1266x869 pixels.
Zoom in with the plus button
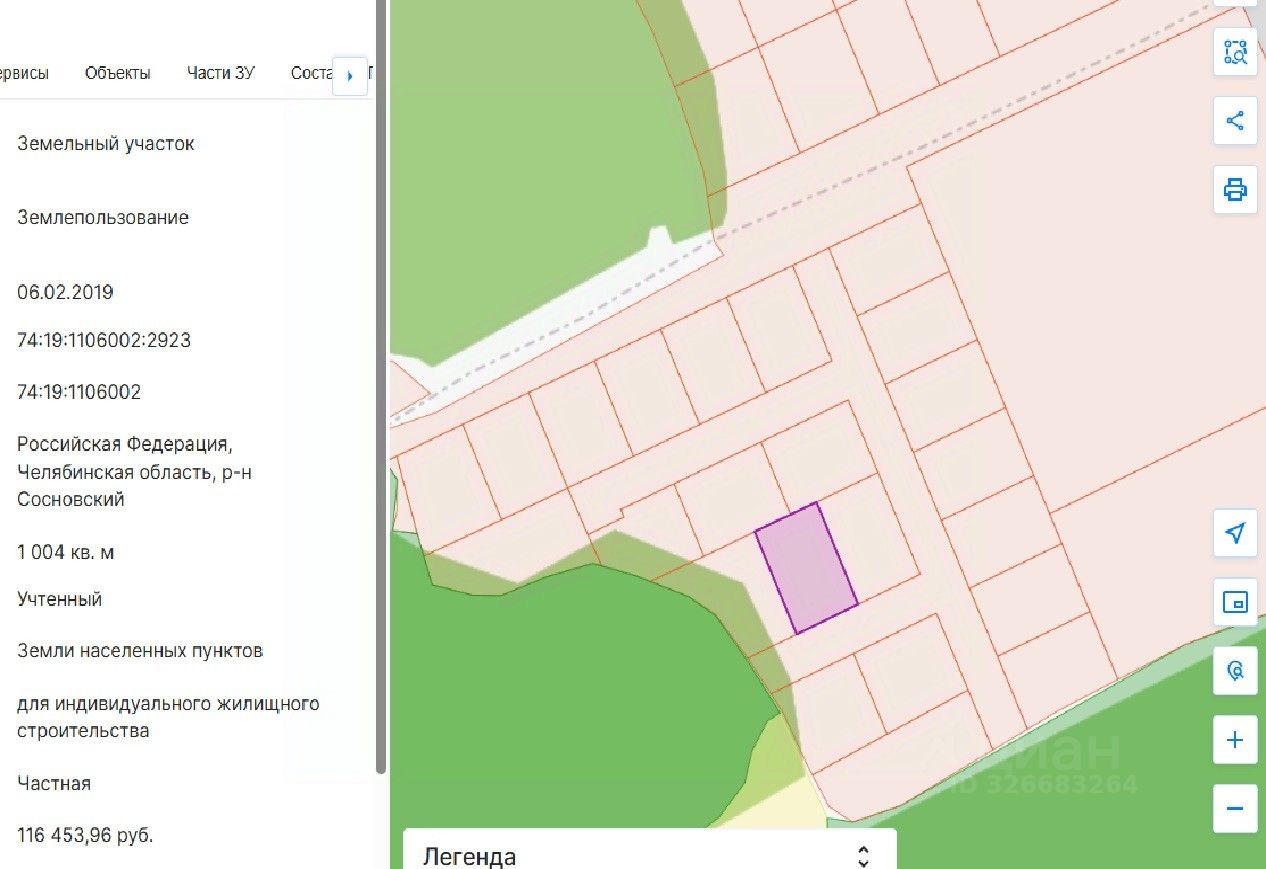click(x=1235, y=740)
